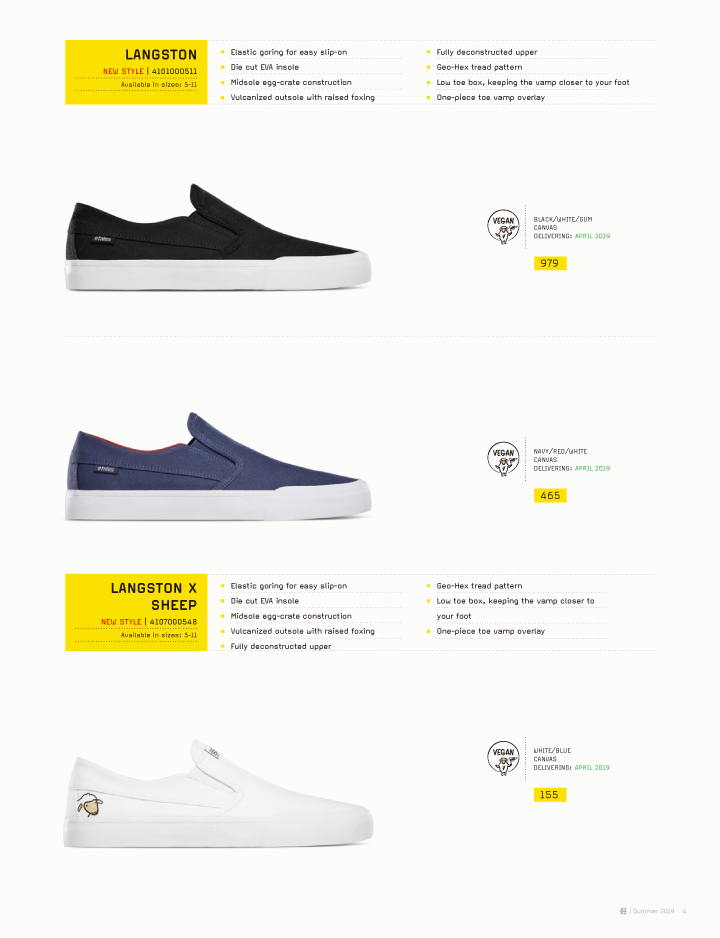Screen dimensions: 720x938
Task: Click the Summer 2019 footer text
Action: pos(653,911)
